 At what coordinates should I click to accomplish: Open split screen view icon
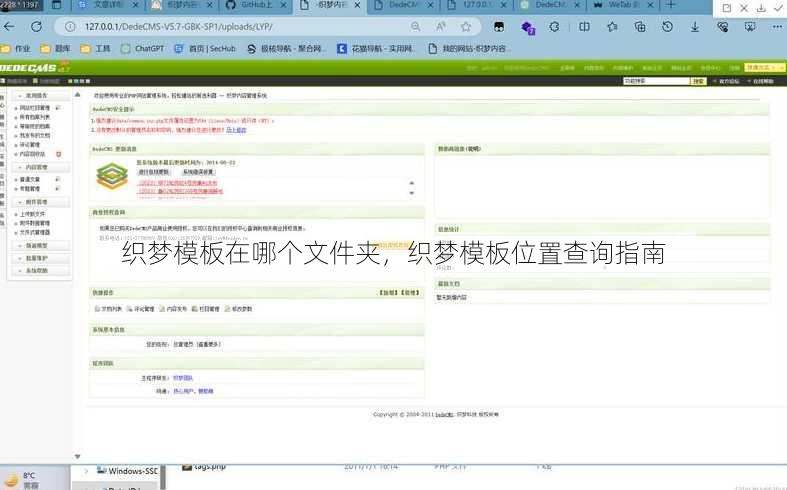pos(584,27)
